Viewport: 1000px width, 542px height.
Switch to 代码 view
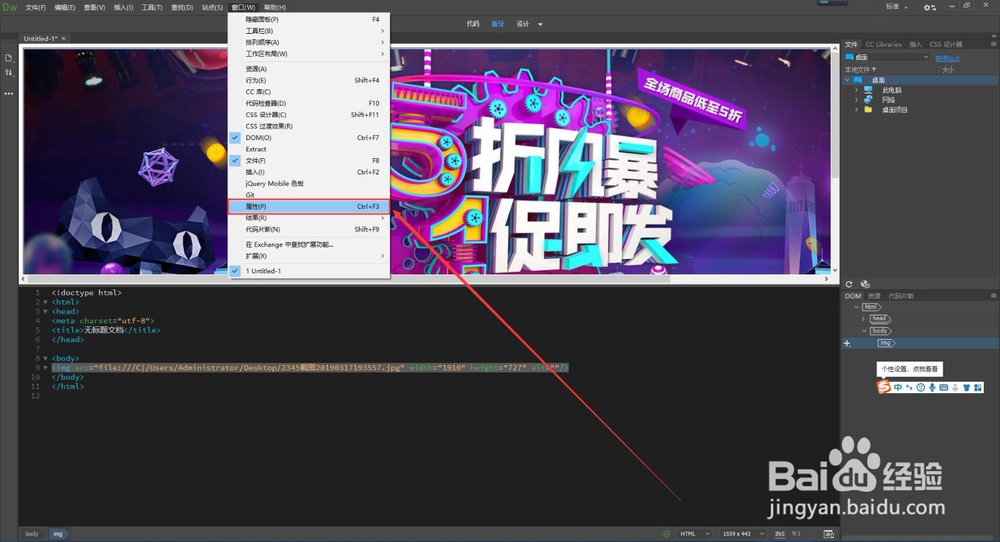click(x=473, y=24)
